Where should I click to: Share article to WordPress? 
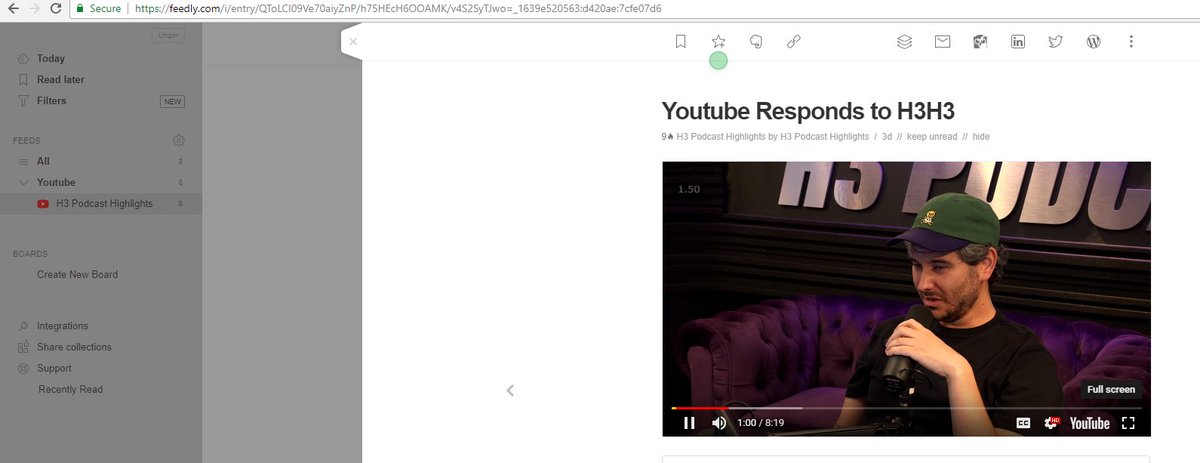tap(1093, 42)
